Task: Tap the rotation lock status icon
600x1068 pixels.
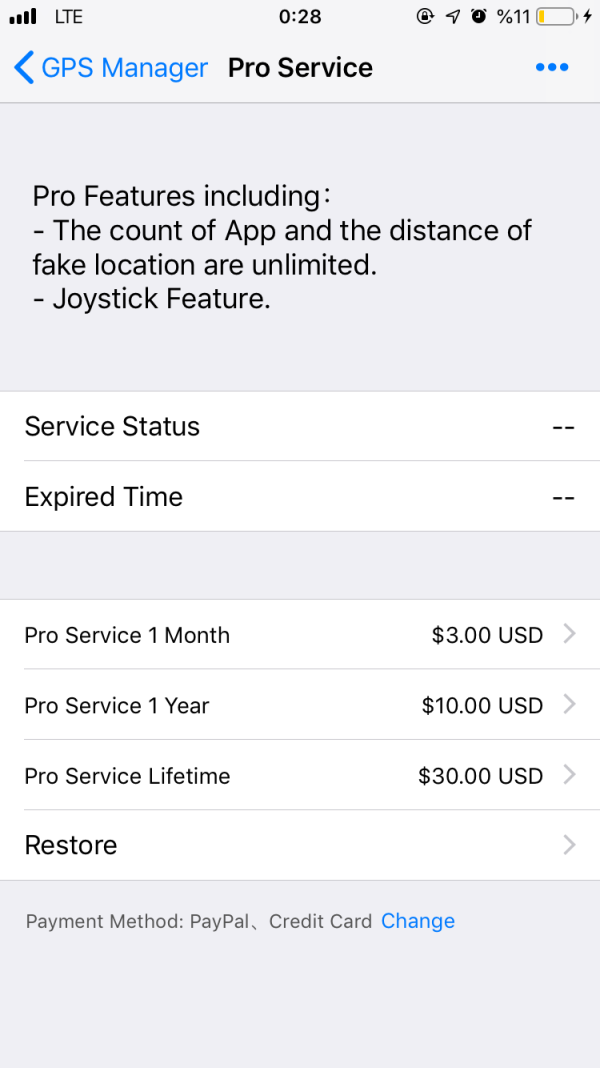Action: pyautogui.click(x=425, y=16)
